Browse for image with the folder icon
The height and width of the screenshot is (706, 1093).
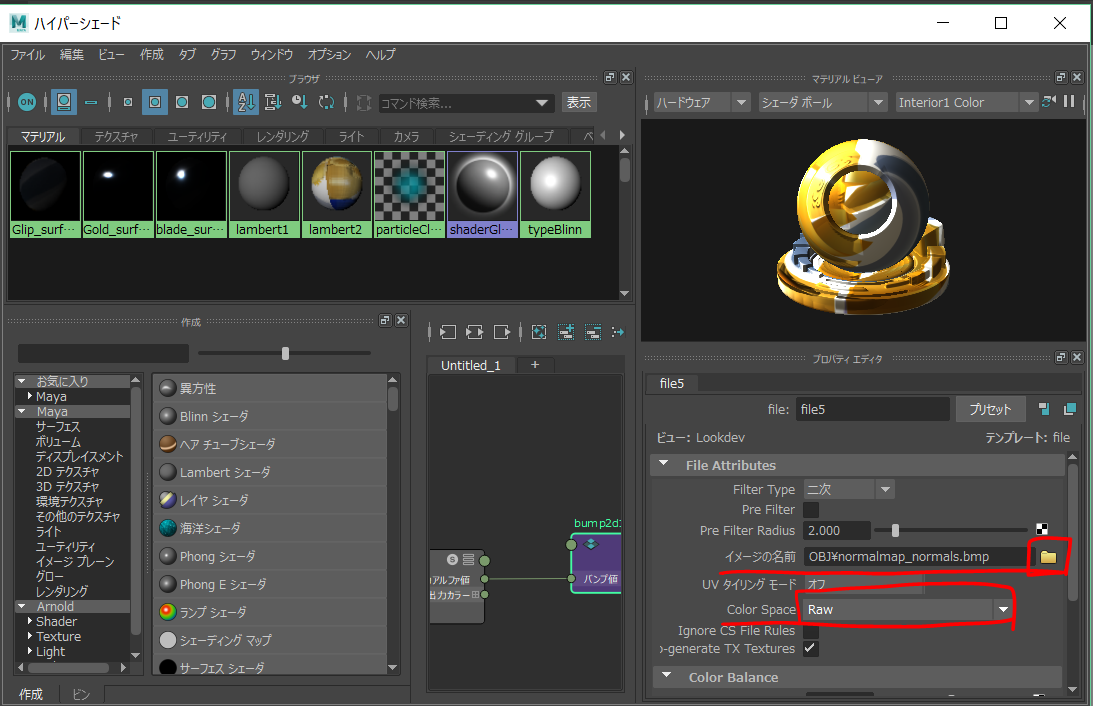(x=1048, y=557)
